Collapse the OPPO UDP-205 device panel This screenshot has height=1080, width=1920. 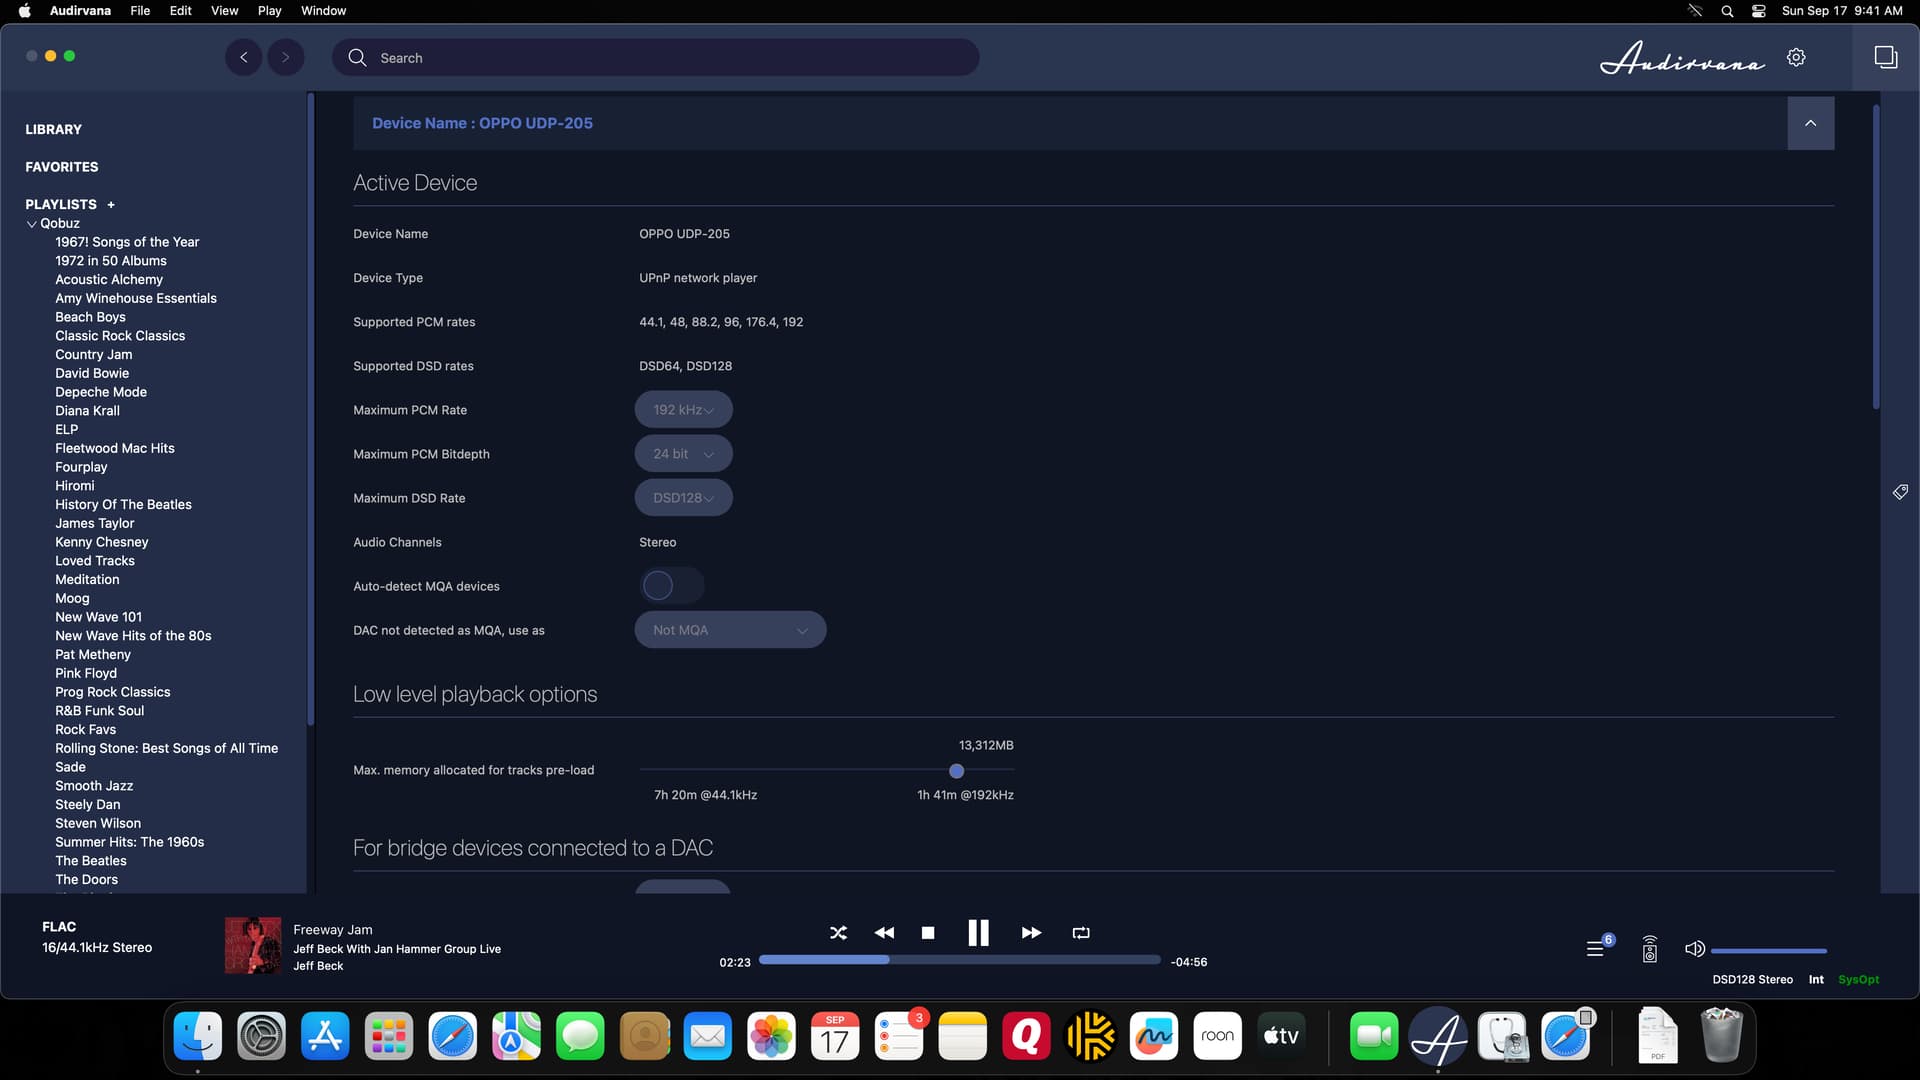(x=1810, y=123)
